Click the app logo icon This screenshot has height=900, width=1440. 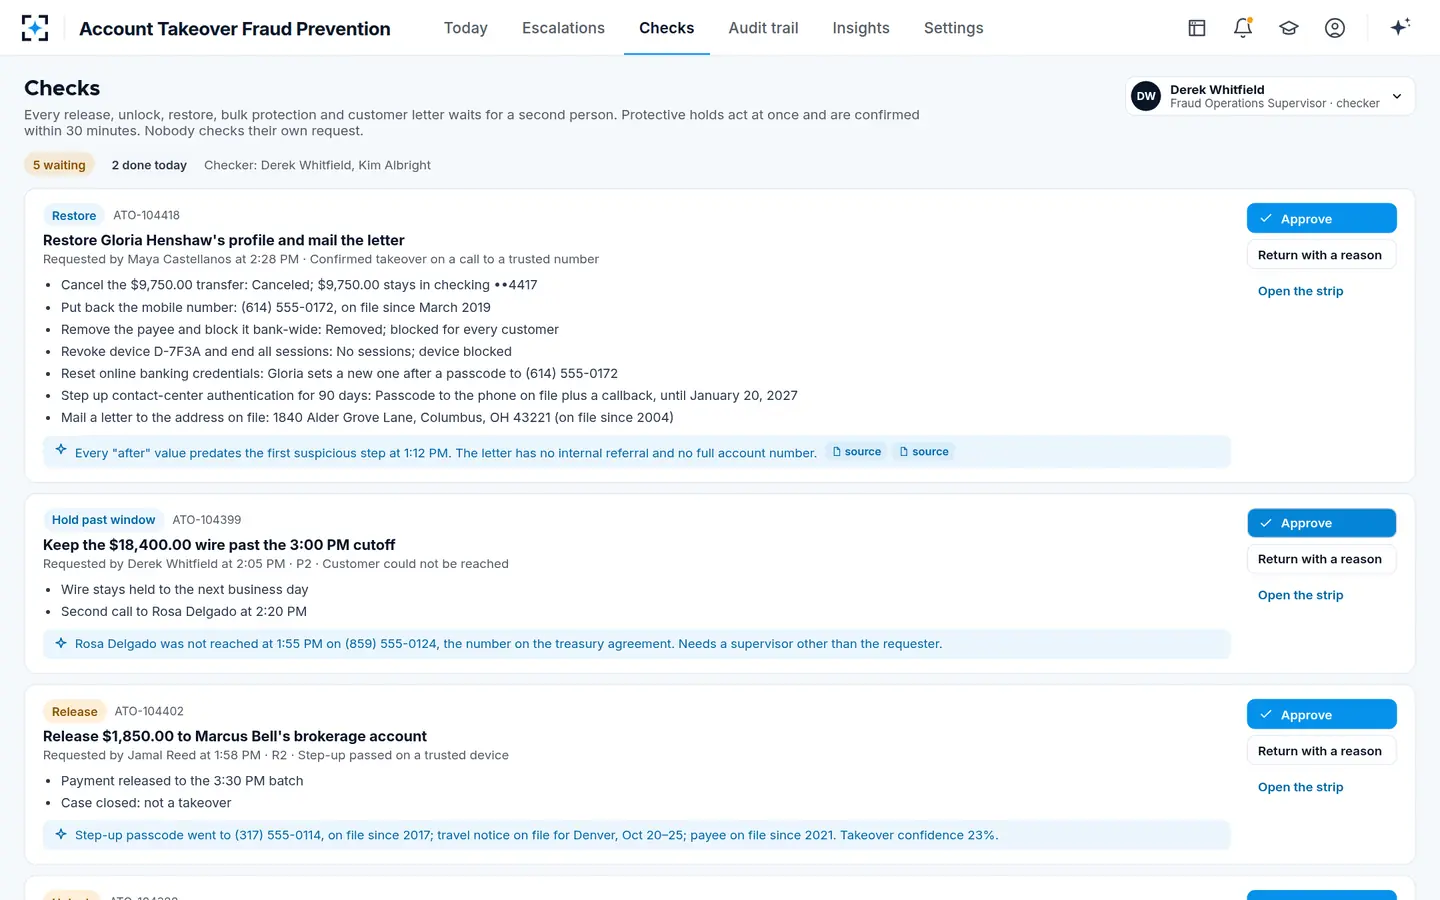click(35, 28)
